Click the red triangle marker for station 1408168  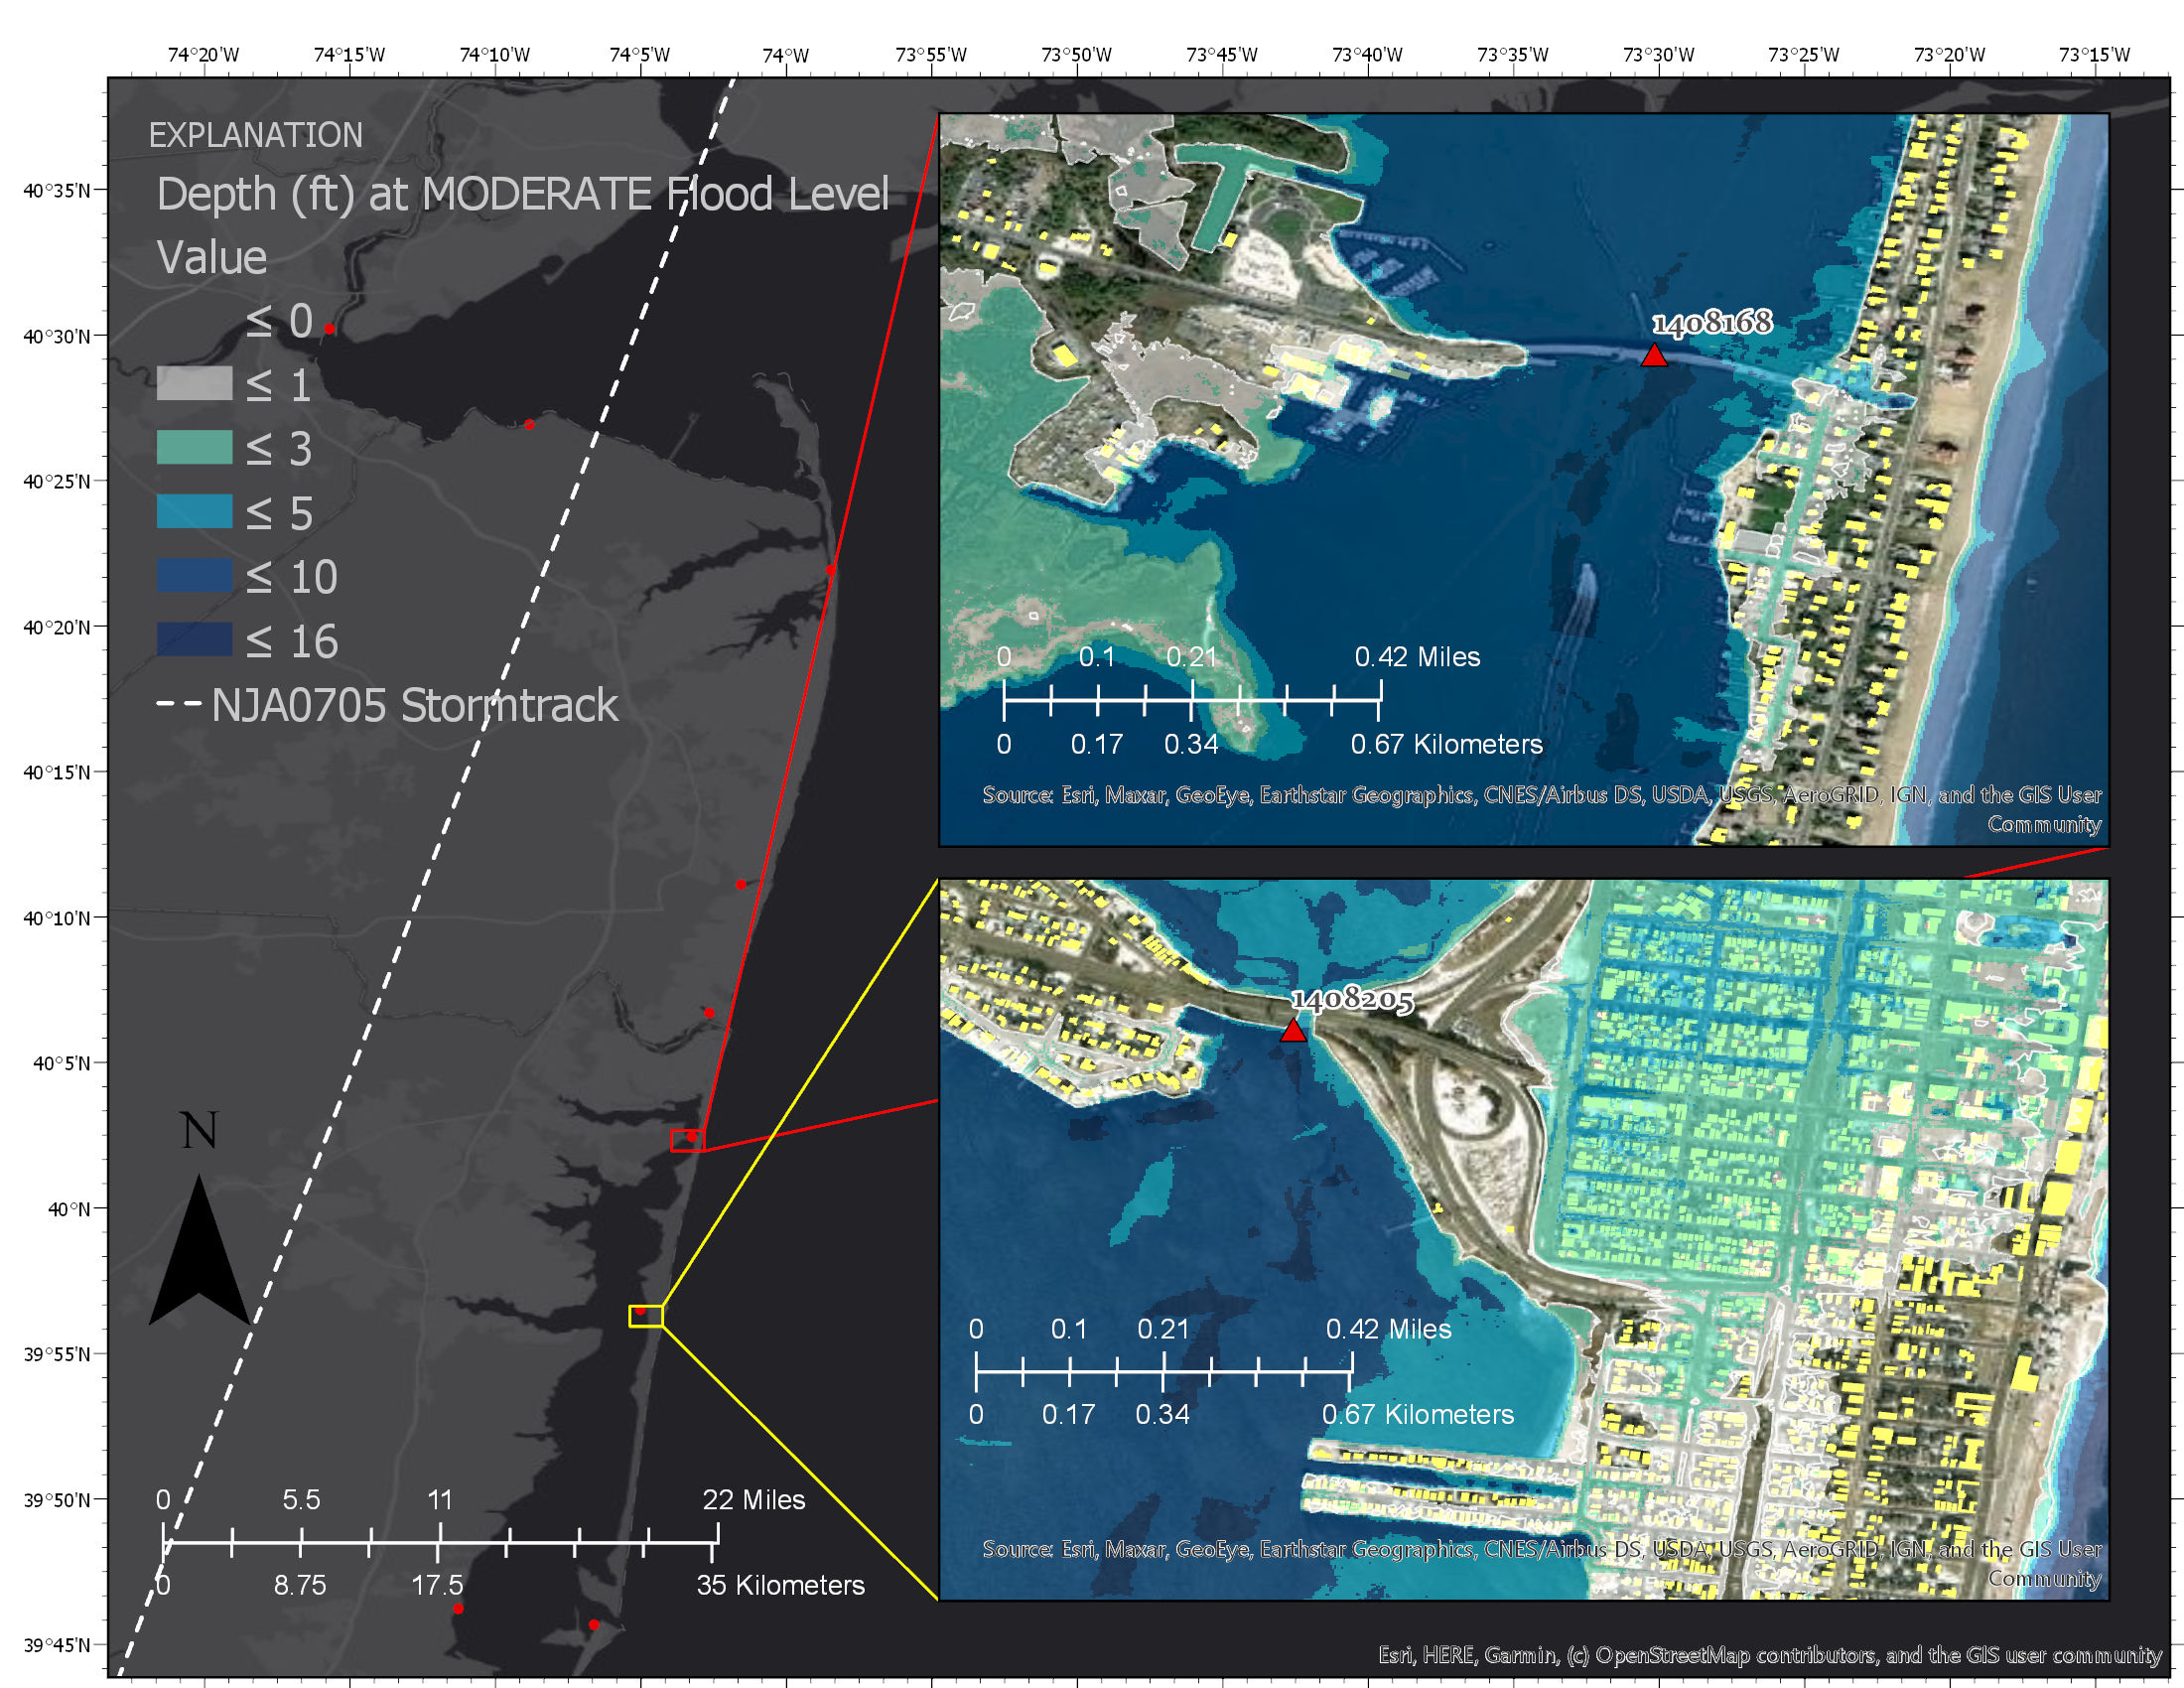tap(1654, 356)
